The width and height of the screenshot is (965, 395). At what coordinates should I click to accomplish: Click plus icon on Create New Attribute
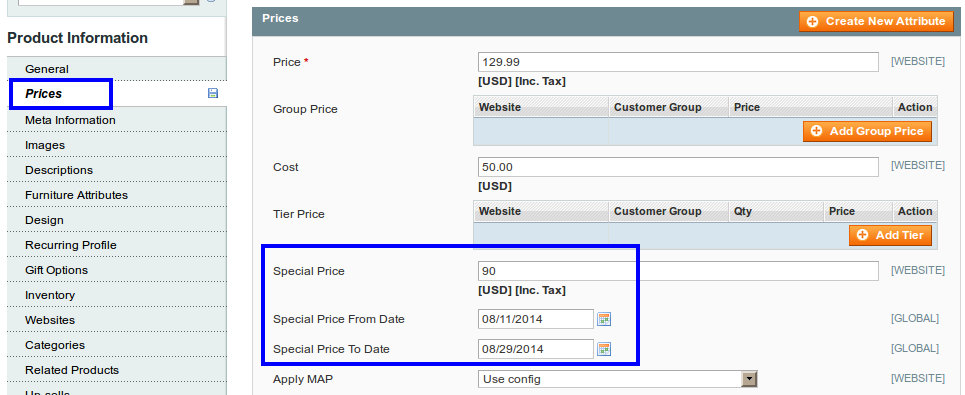pos(812,22)
